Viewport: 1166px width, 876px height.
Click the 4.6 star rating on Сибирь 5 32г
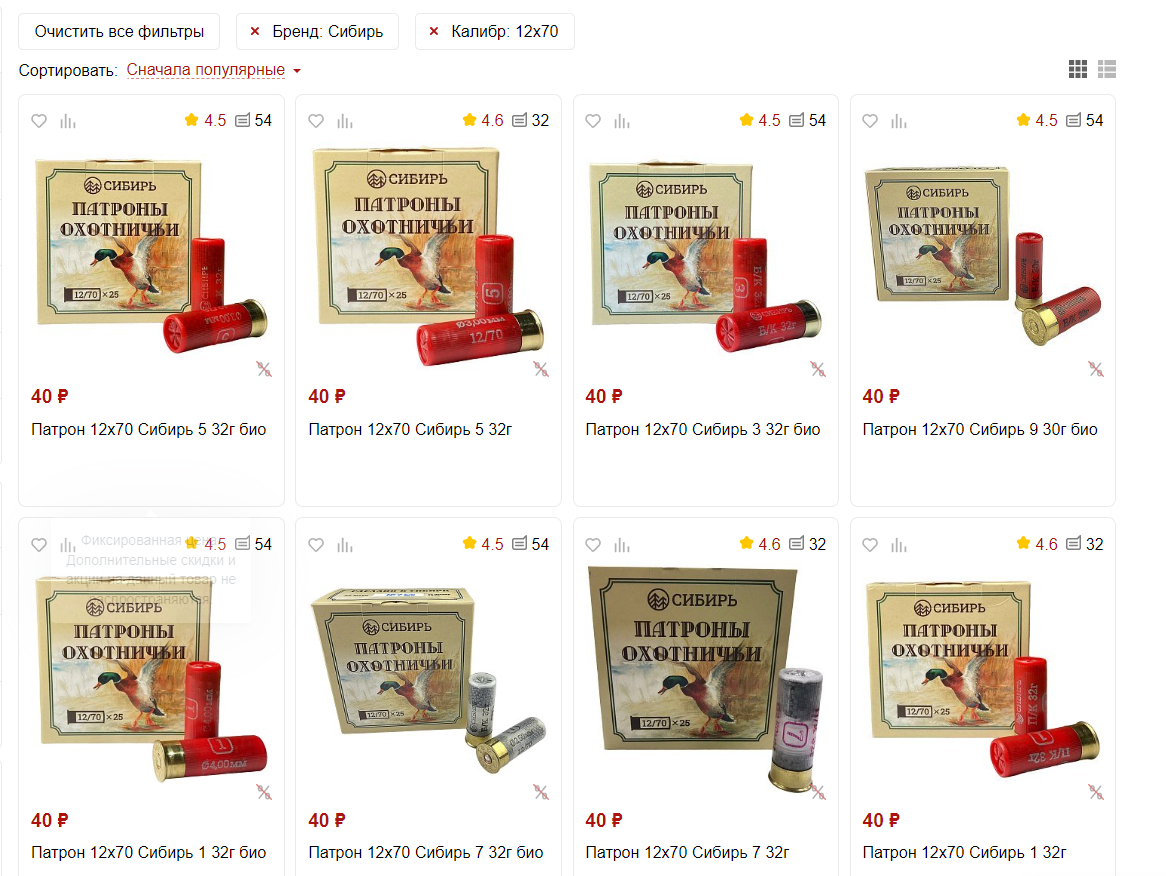click(x=483, y=120)
